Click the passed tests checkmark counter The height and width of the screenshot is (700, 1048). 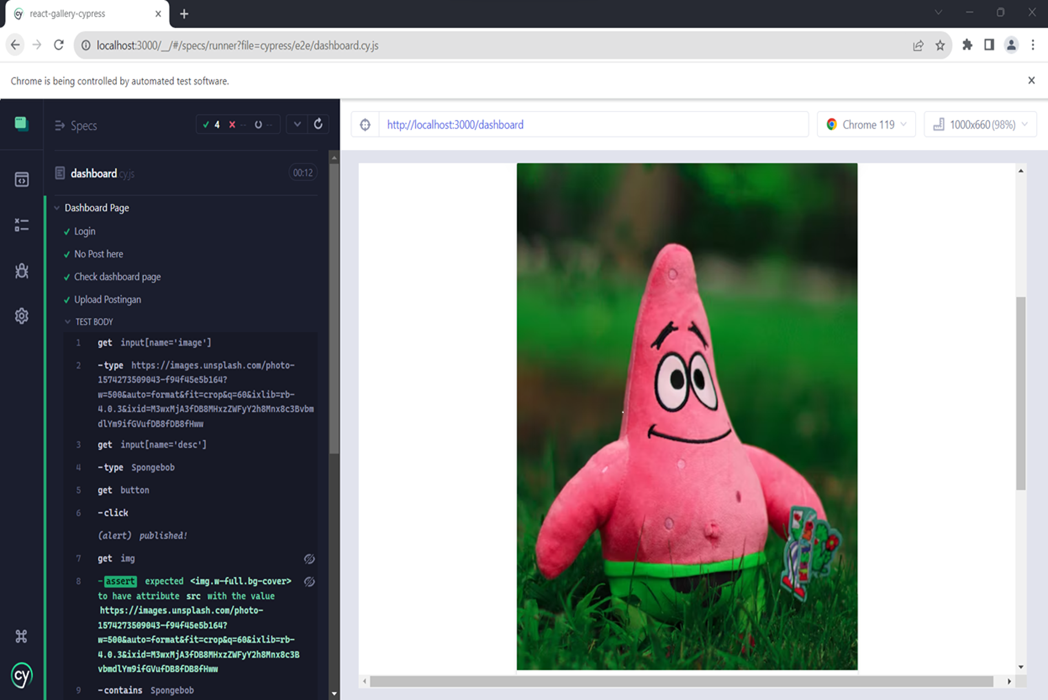click(x=212, y=124)
